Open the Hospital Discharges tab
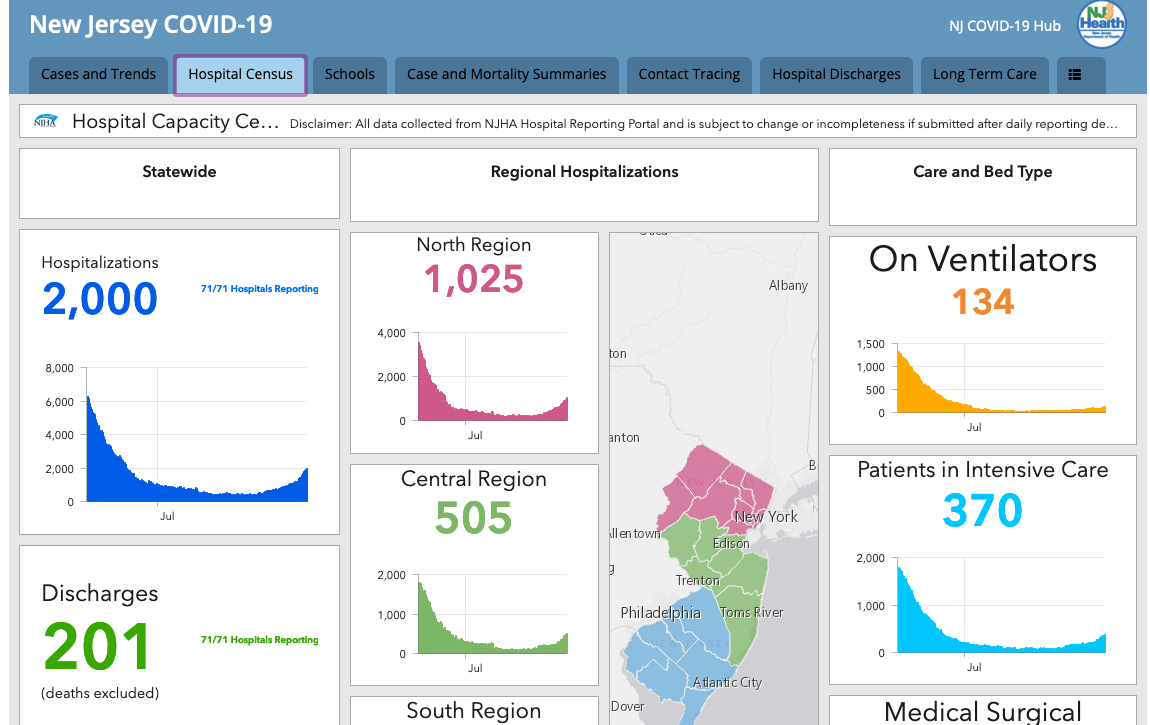 pos(836,75)
